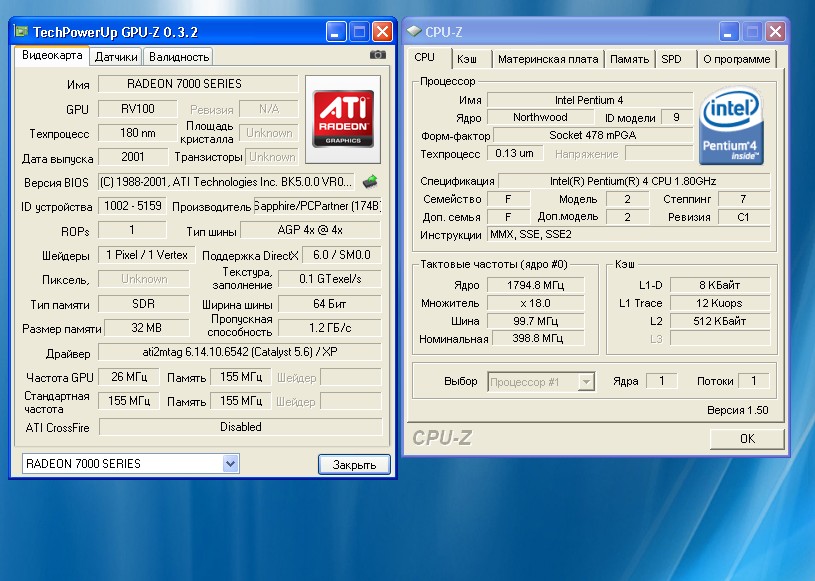Image resolution: width=815 pixels, height=581 pixels.
Task: Open the RADEON 7000 SERIES card dropdown
Action: 231,464
